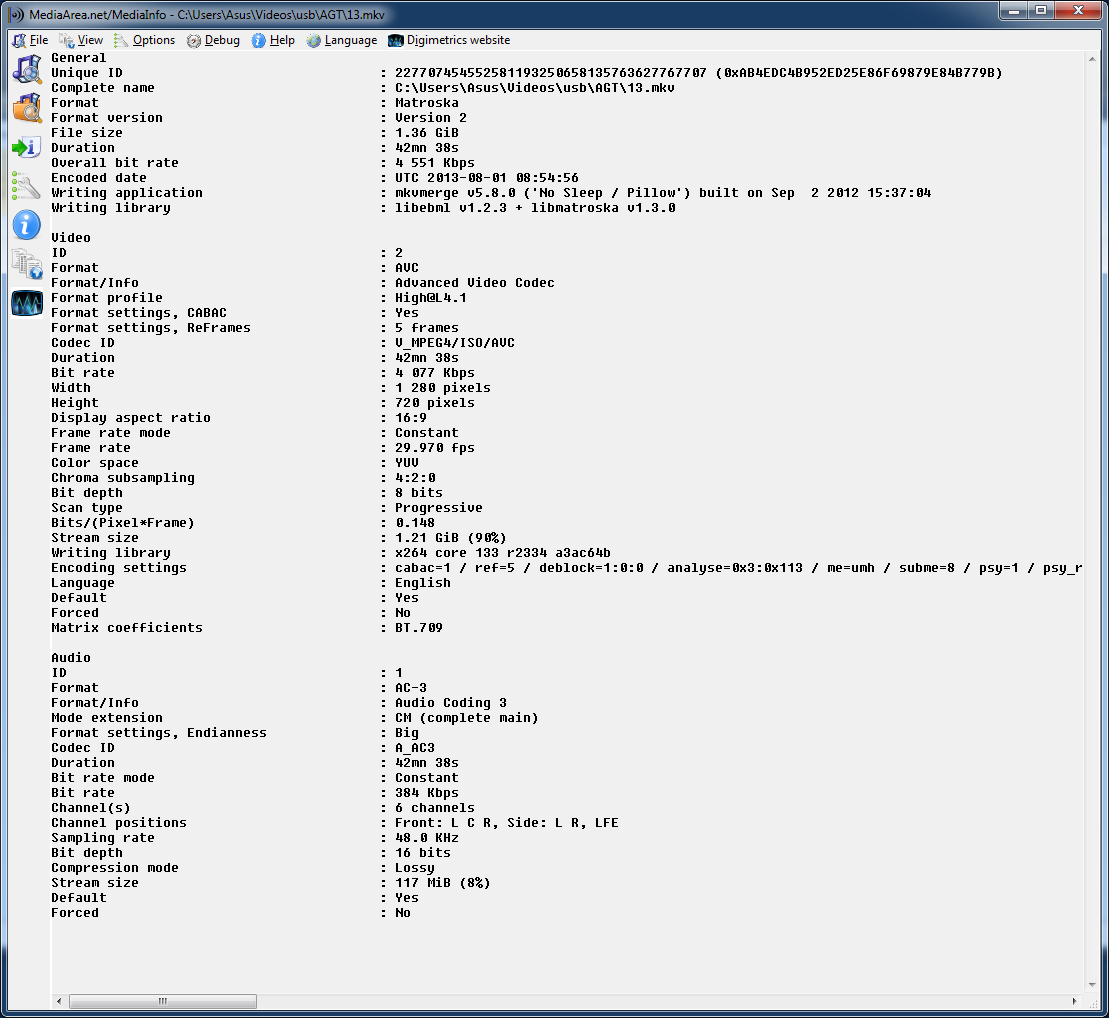Open Preferences via the wrench sidebar icon
This screenshot has height=1018, width=1109.
(x=27, y=186)
